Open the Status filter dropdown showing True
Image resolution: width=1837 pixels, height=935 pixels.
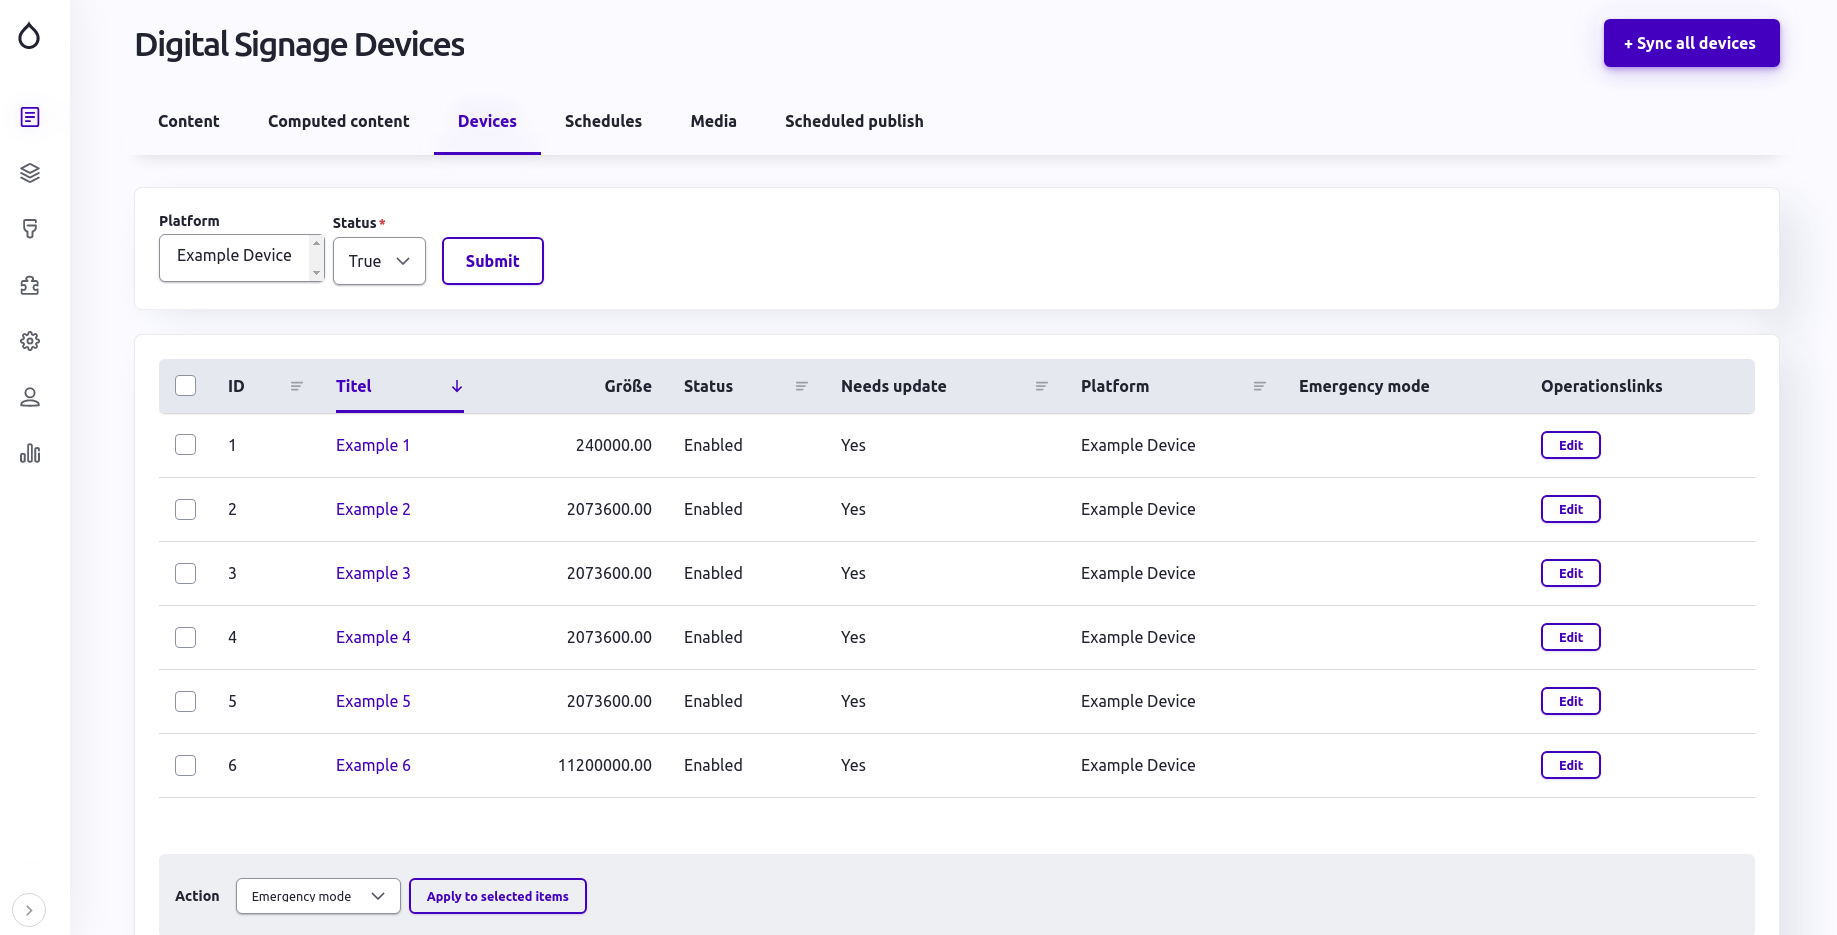(379, 261)
